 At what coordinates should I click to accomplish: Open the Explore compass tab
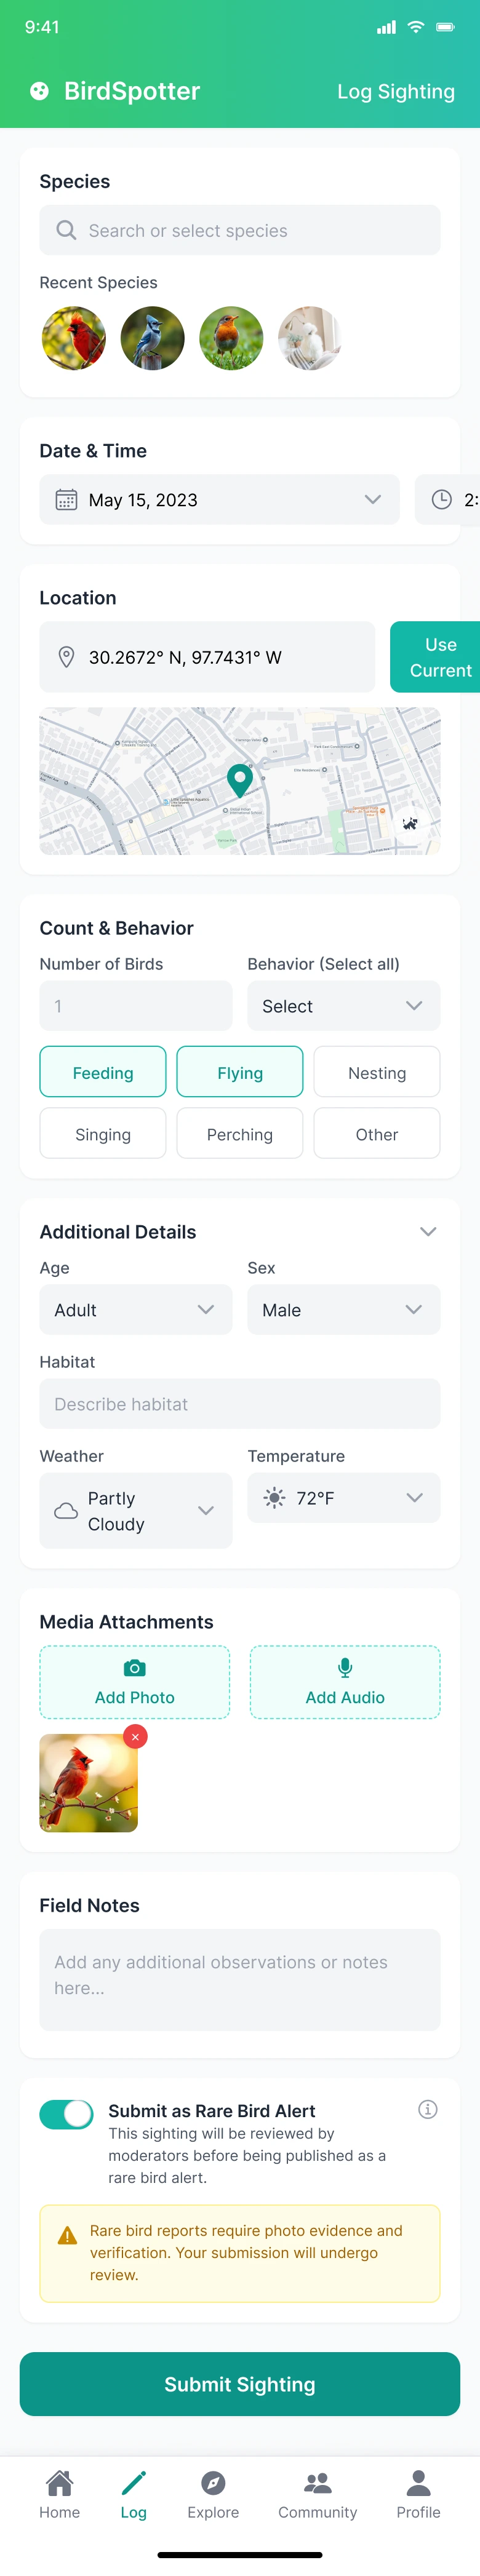point(213,2494)
